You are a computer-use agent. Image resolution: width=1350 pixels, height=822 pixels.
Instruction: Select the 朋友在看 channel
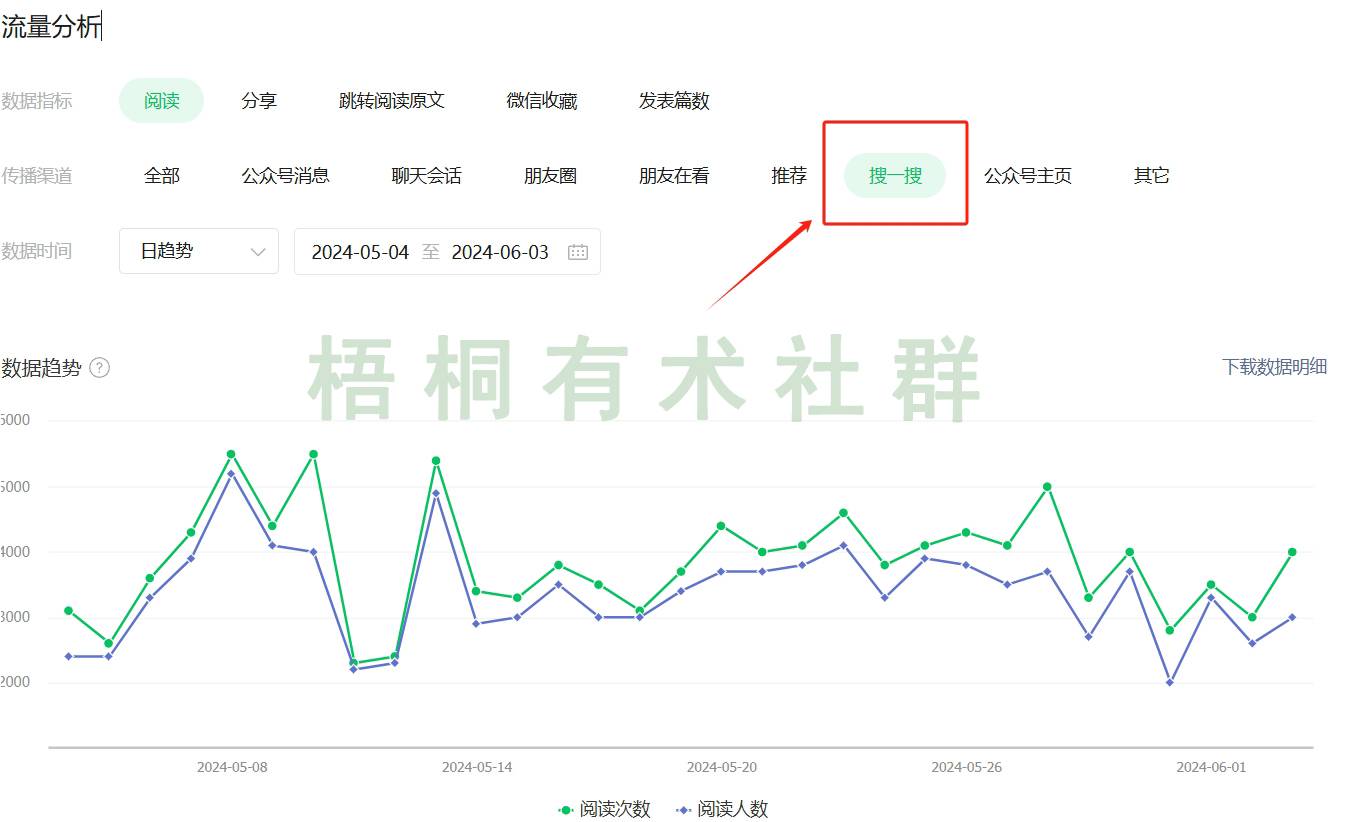pos(674,175)
